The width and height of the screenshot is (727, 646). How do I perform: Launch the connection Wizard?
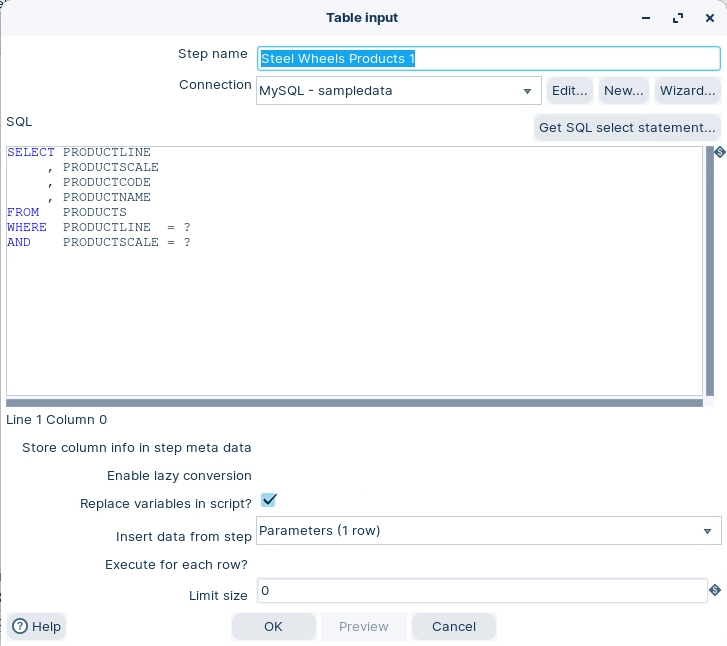point(687,91)
